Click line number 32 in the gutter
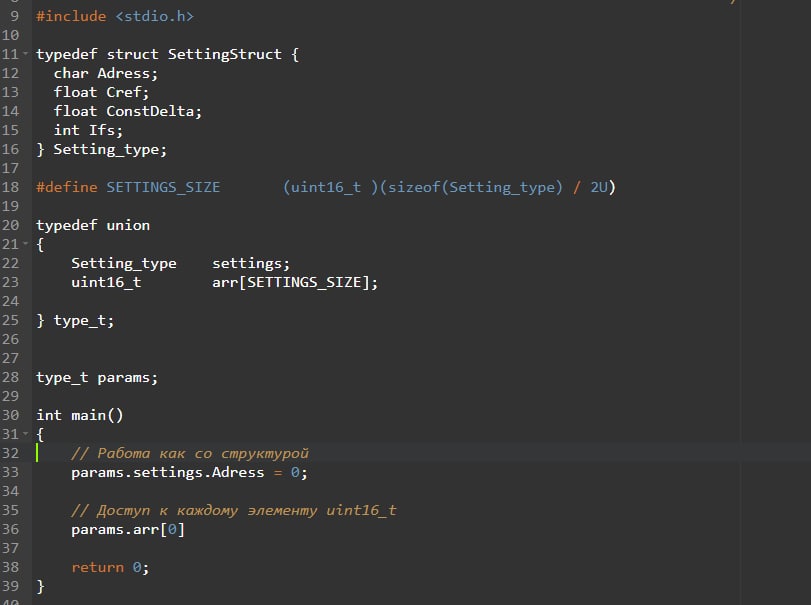Viewport: 811px width, 605px height. [x=10, y=453]
